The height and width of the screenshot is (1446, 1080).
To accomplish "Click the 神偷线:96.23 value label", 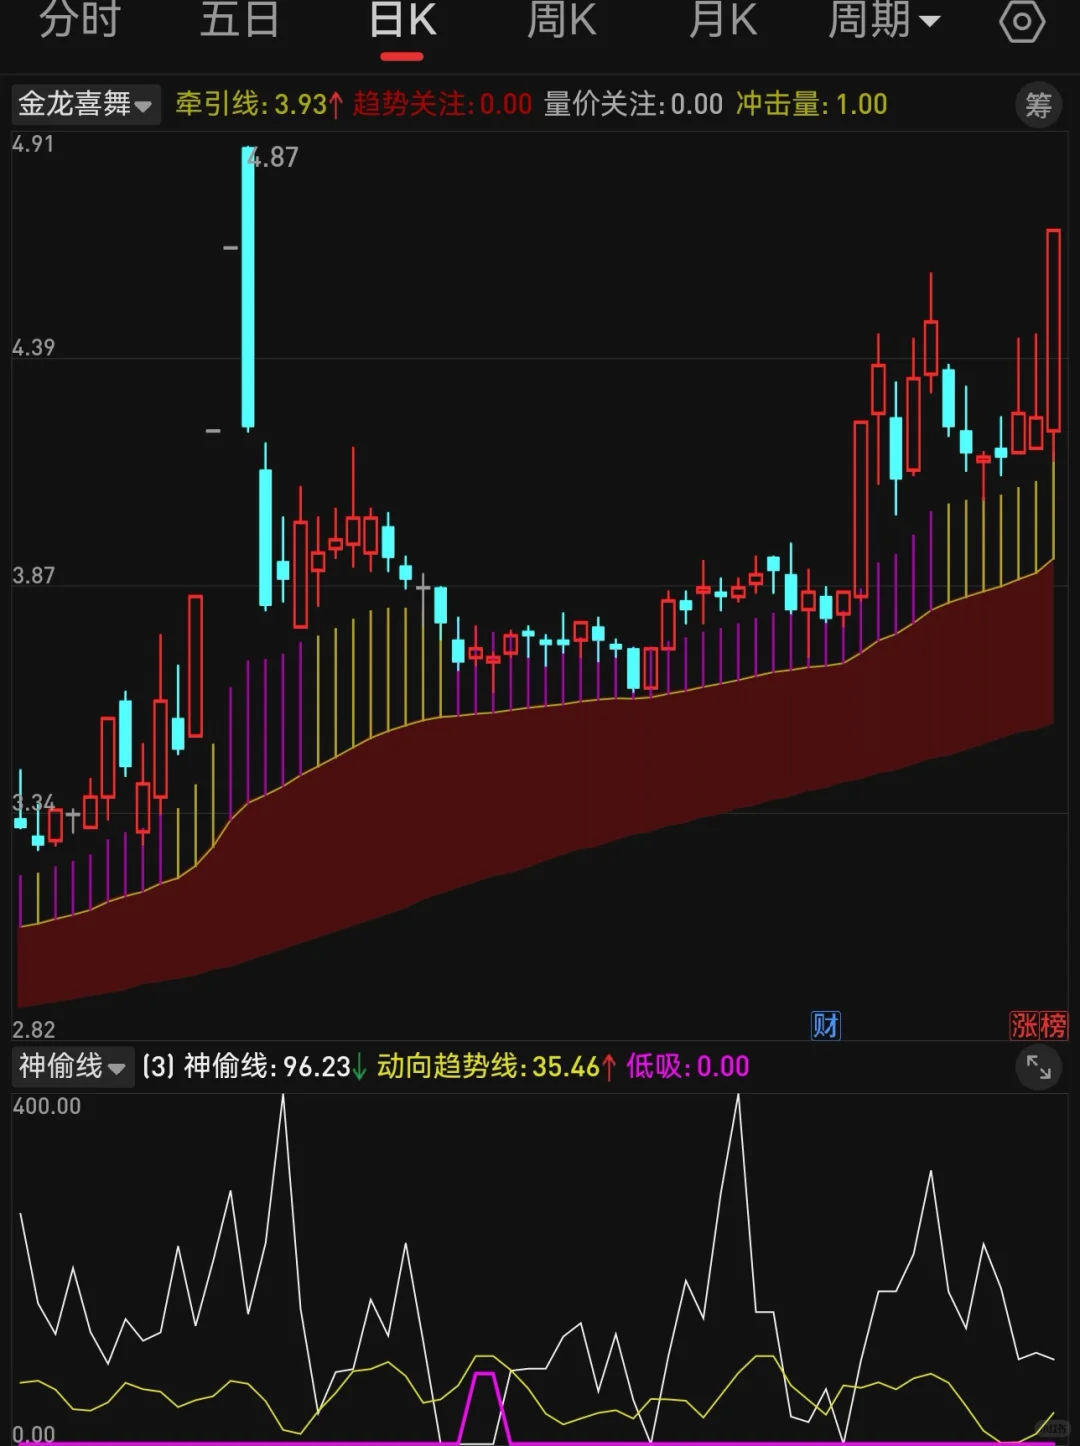I will tap(275, 1066).
